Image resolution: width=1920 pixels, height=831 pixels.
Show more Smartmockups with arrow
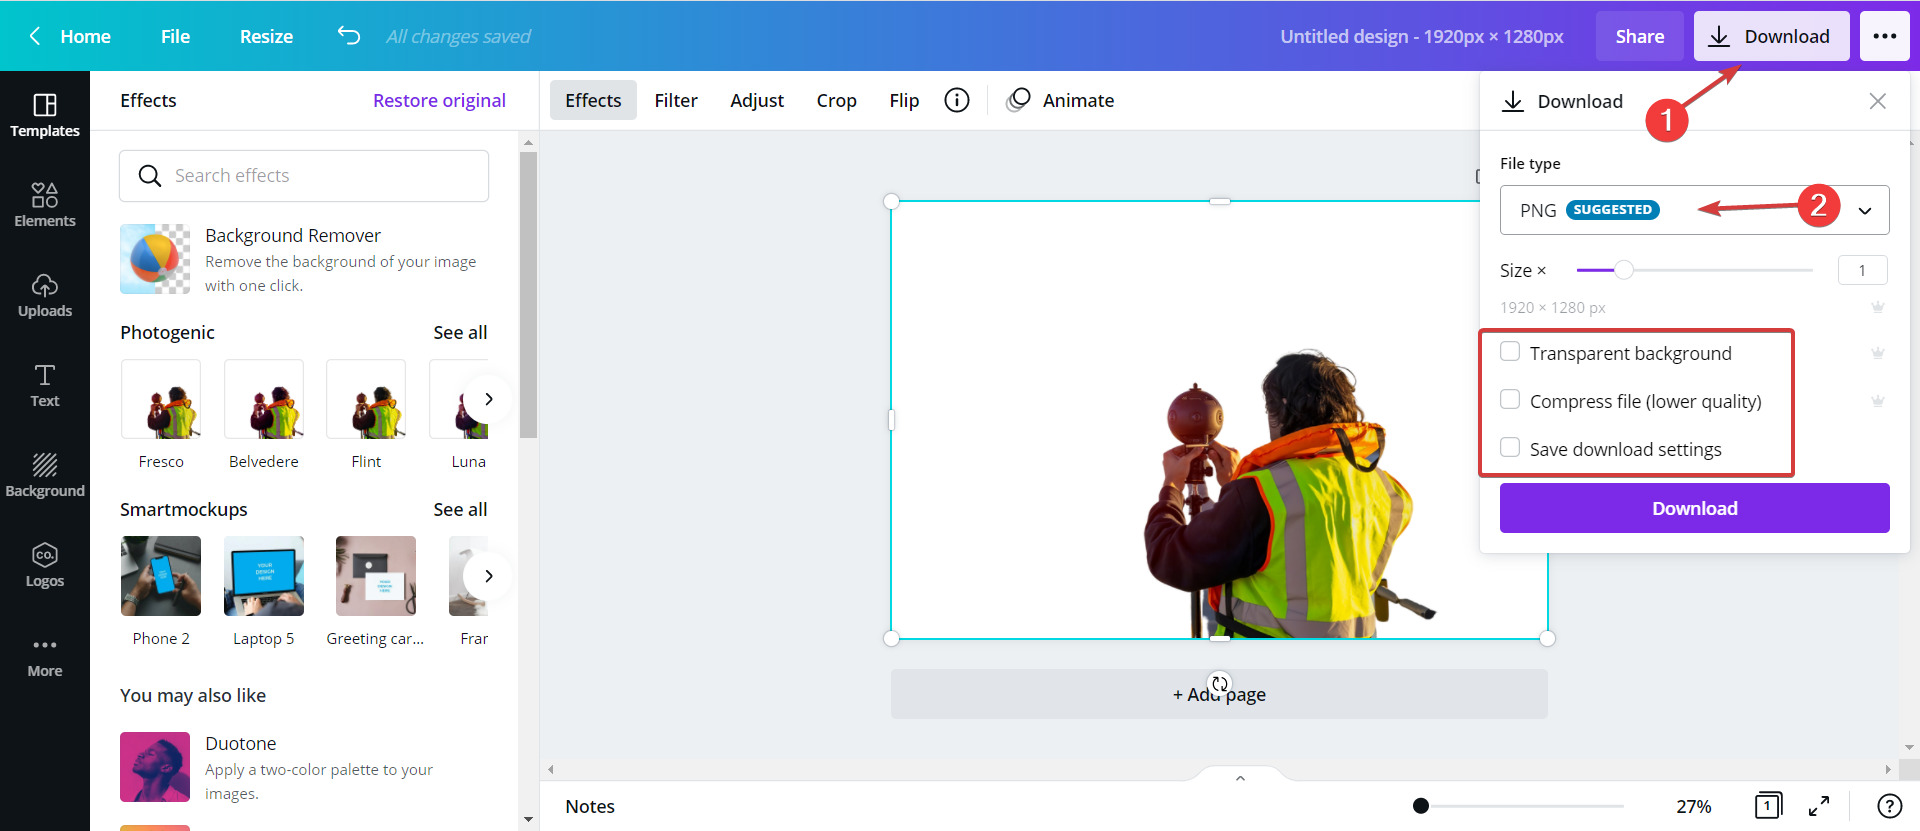[x=488, y=576]
